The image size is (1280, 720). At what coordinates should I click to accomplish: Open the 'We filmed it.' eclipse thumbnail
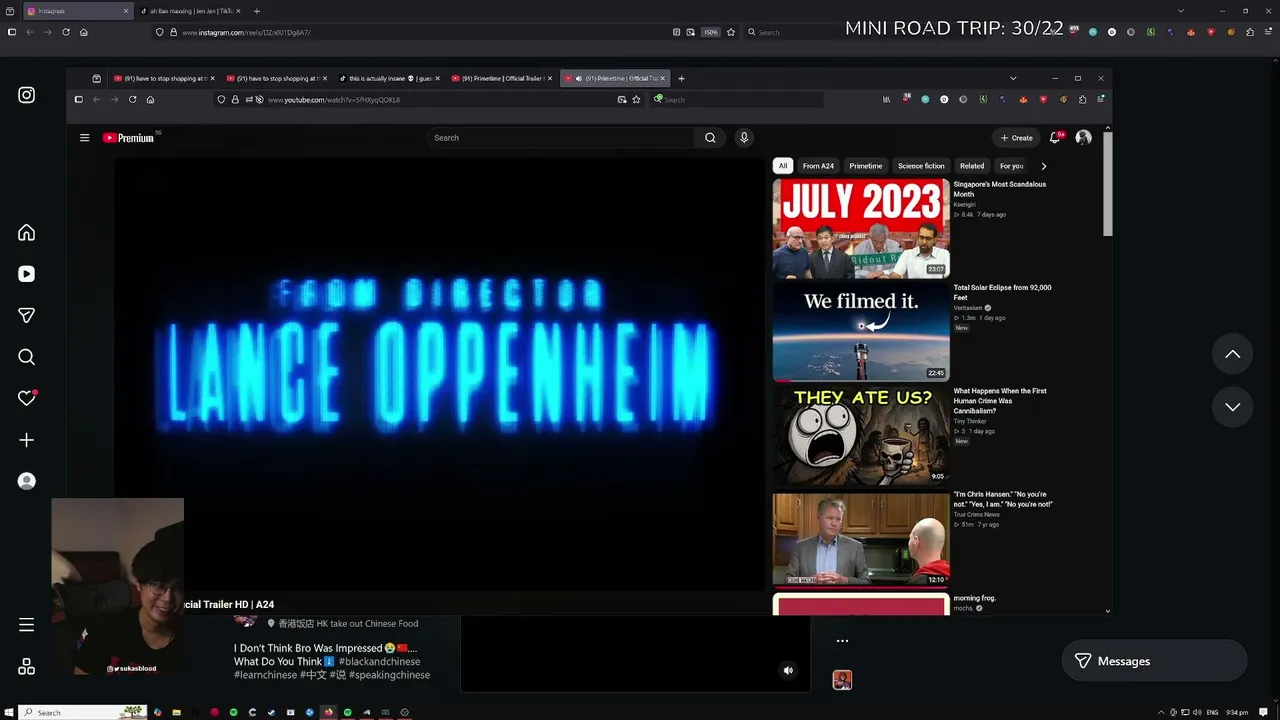[861, 332]
